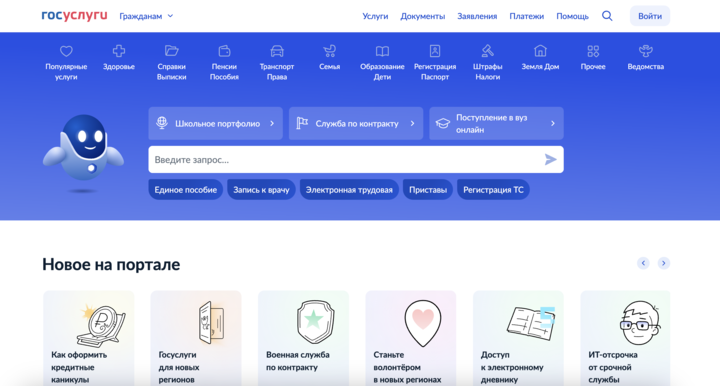Open the Регистрация Паспорт category

click(435, 62)
